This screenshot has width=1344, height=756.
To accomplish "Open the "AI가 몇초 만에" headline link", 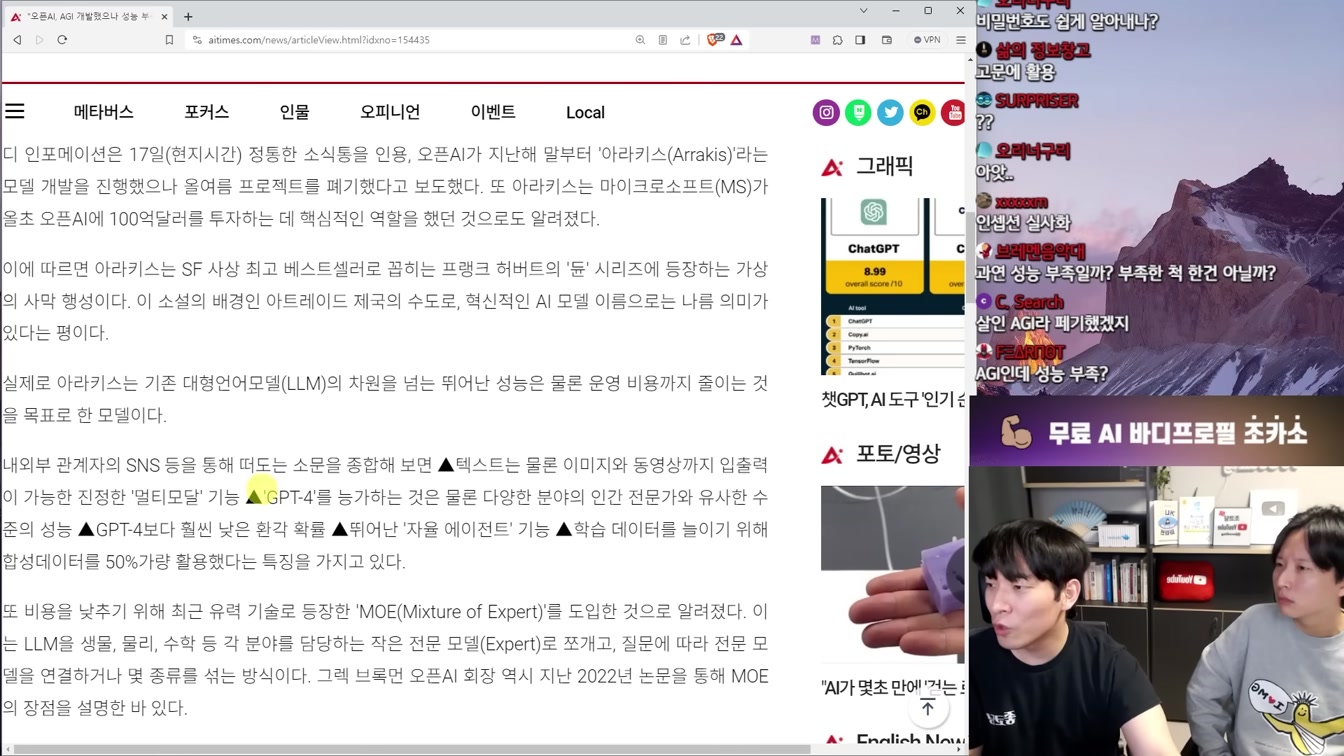I will click(x=893, y=687).
